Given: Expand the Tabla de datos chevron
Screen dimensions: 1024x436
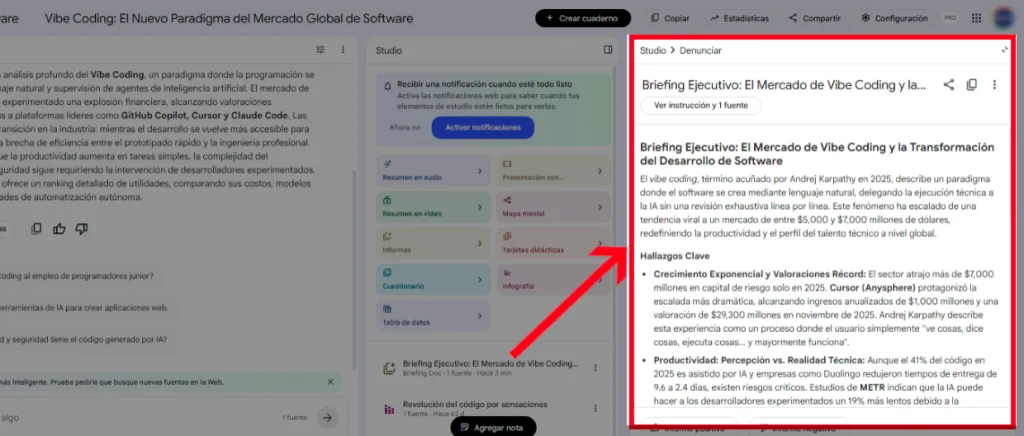Looking at the screenshot, I should point(480,317).
